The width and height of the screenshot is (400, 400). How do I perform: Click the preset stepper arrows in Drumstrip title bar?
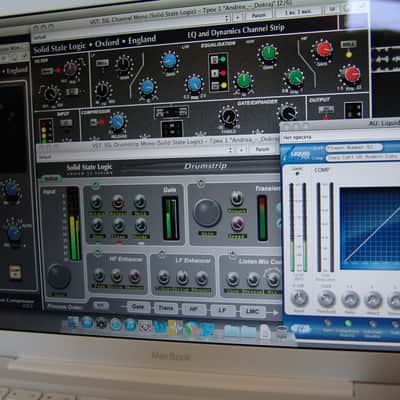point(230,150)
